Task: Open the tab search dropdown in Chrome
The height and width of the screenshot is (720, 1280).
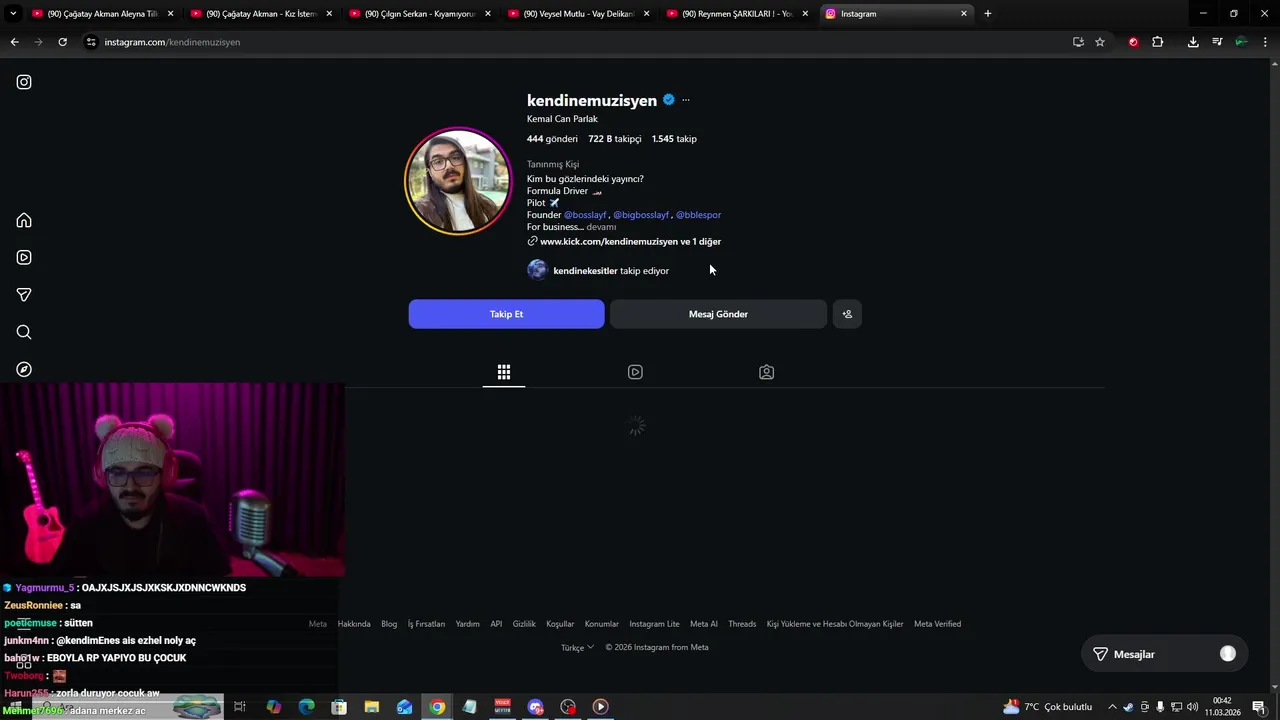Action: 13,14
